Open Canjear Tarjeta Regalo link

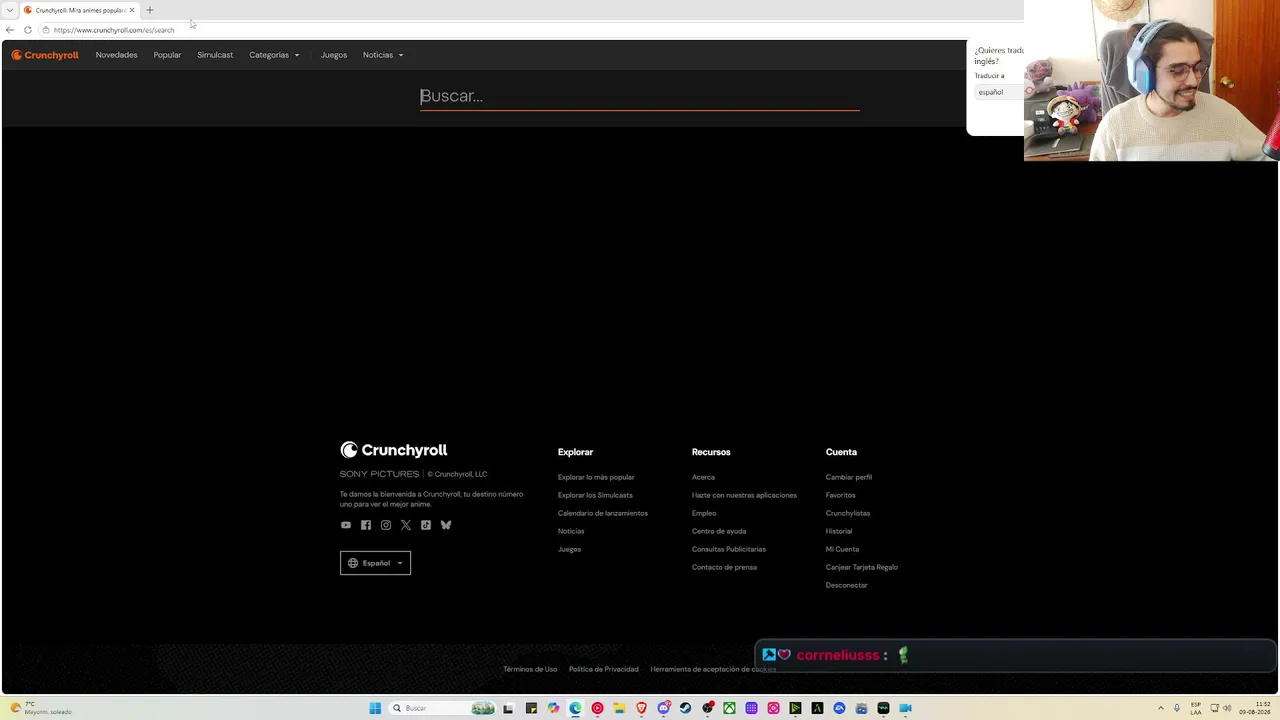pos(862,567)
